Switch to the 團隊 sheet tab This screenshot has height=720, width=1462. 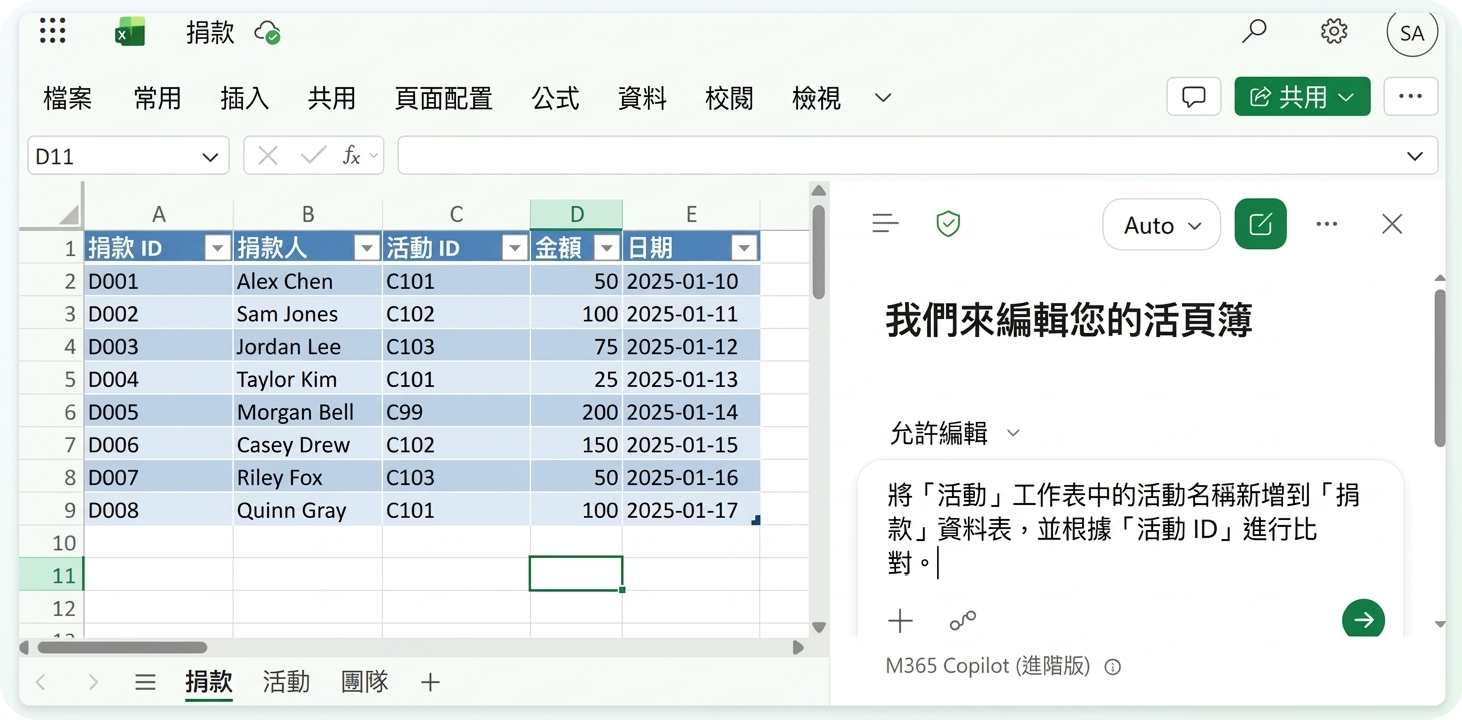pyautogui.click(x=364, y=682)
